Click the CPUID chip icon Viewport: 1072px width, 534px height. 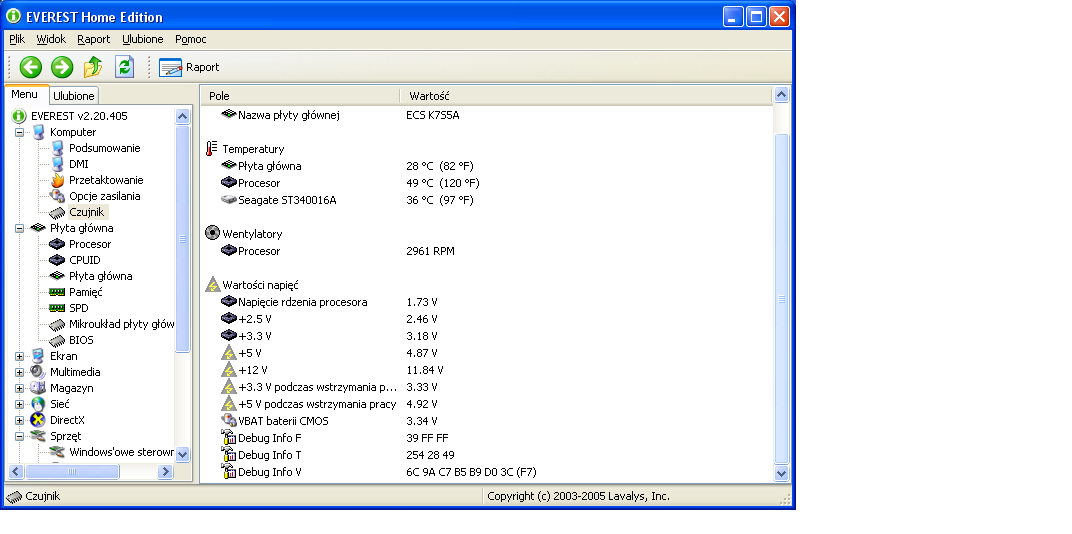57,260
